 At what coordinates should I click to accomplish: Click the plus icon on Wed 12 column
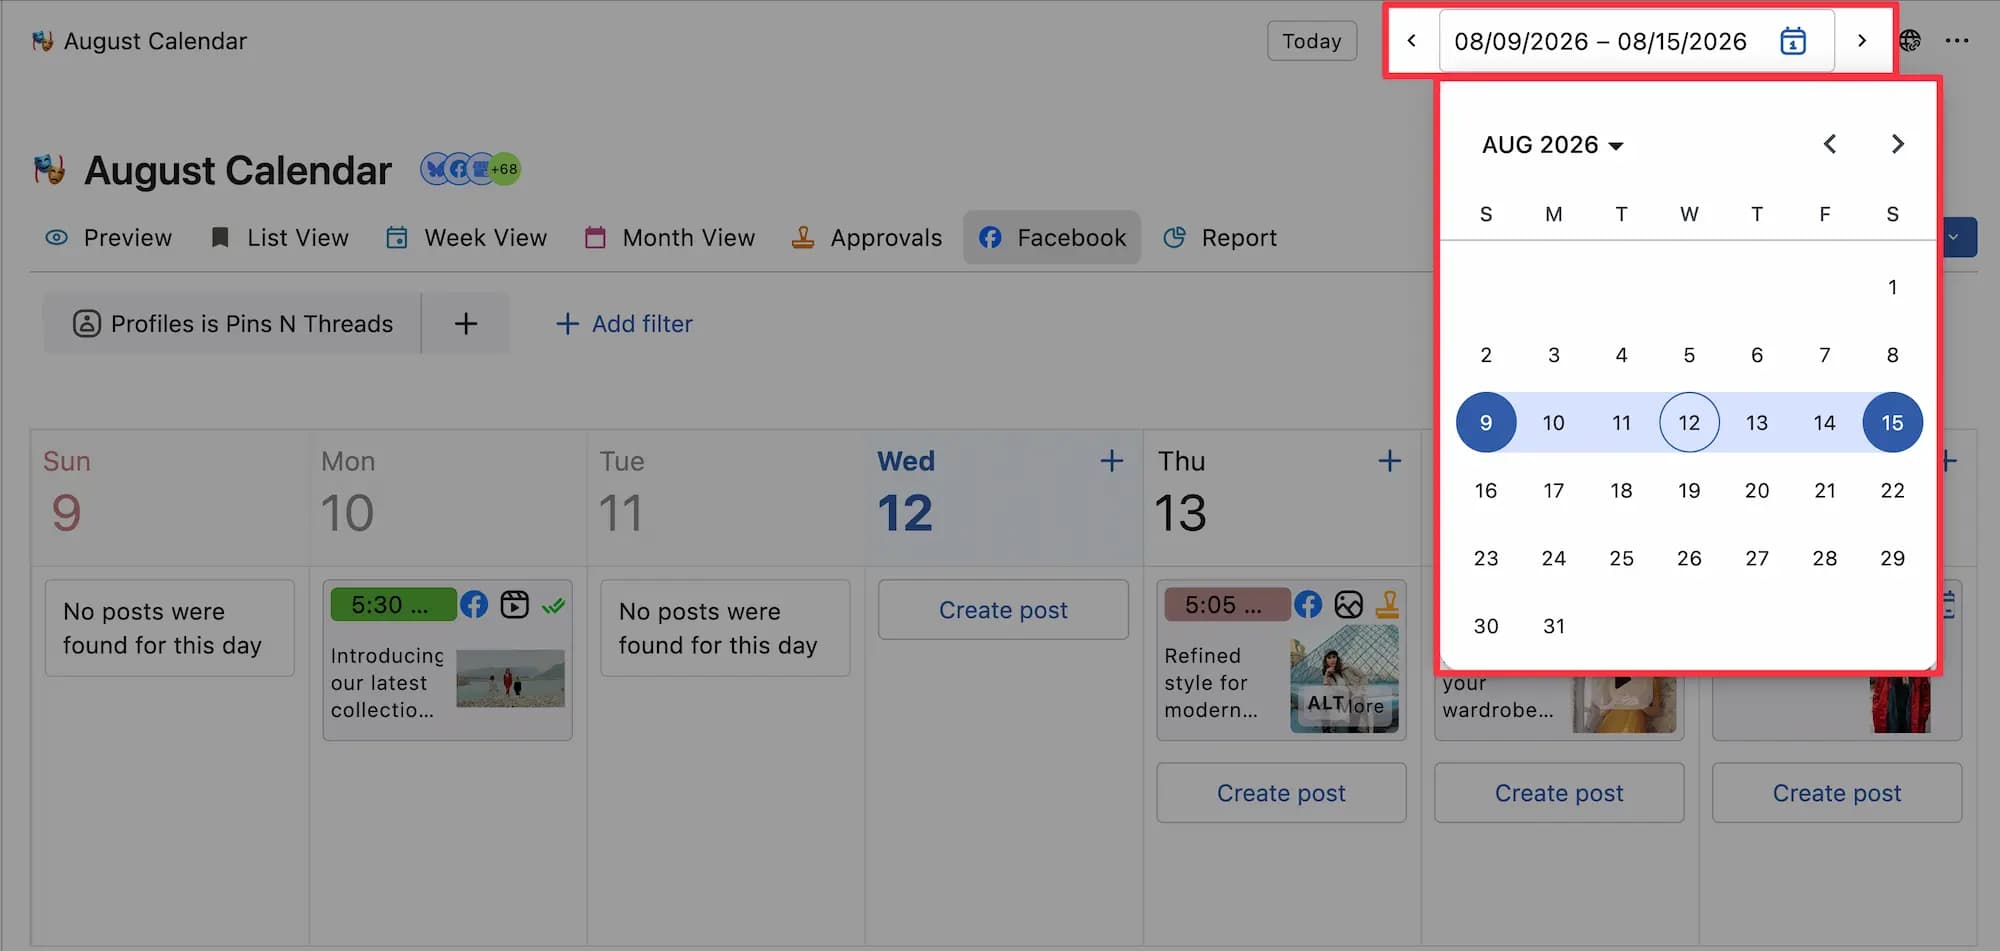tap(1111, 461)
